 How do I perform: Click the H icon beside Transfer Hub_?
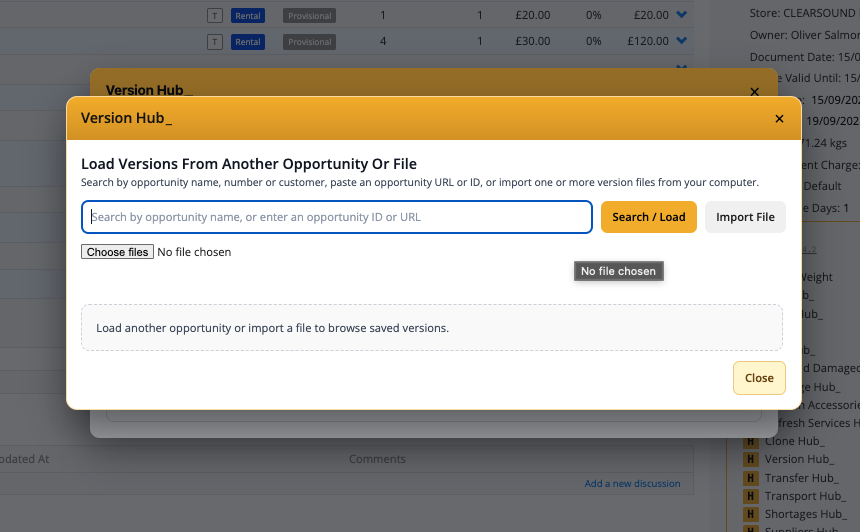click(x=750, y=478)
